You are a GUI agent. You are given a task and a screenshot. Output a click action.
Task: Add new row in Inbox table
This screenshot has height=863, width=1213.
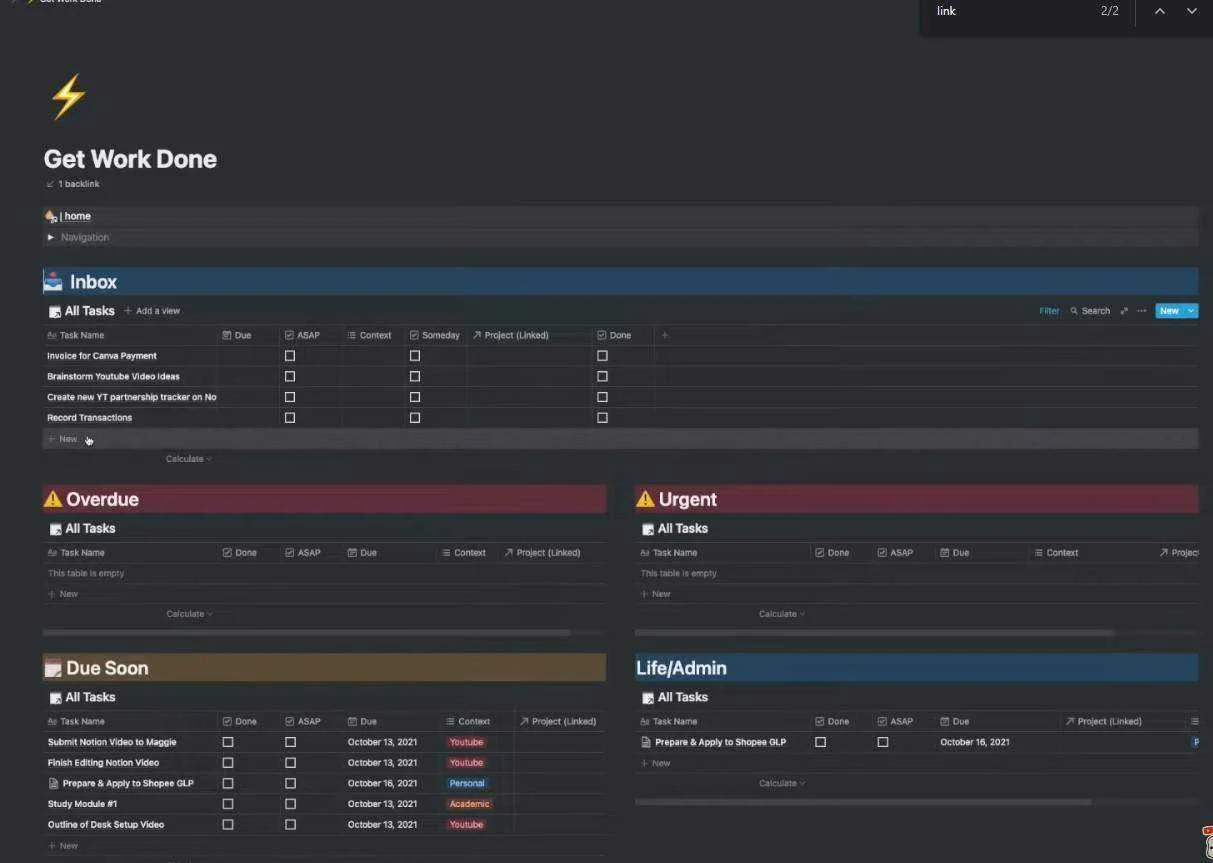click(x=620, y=439)
